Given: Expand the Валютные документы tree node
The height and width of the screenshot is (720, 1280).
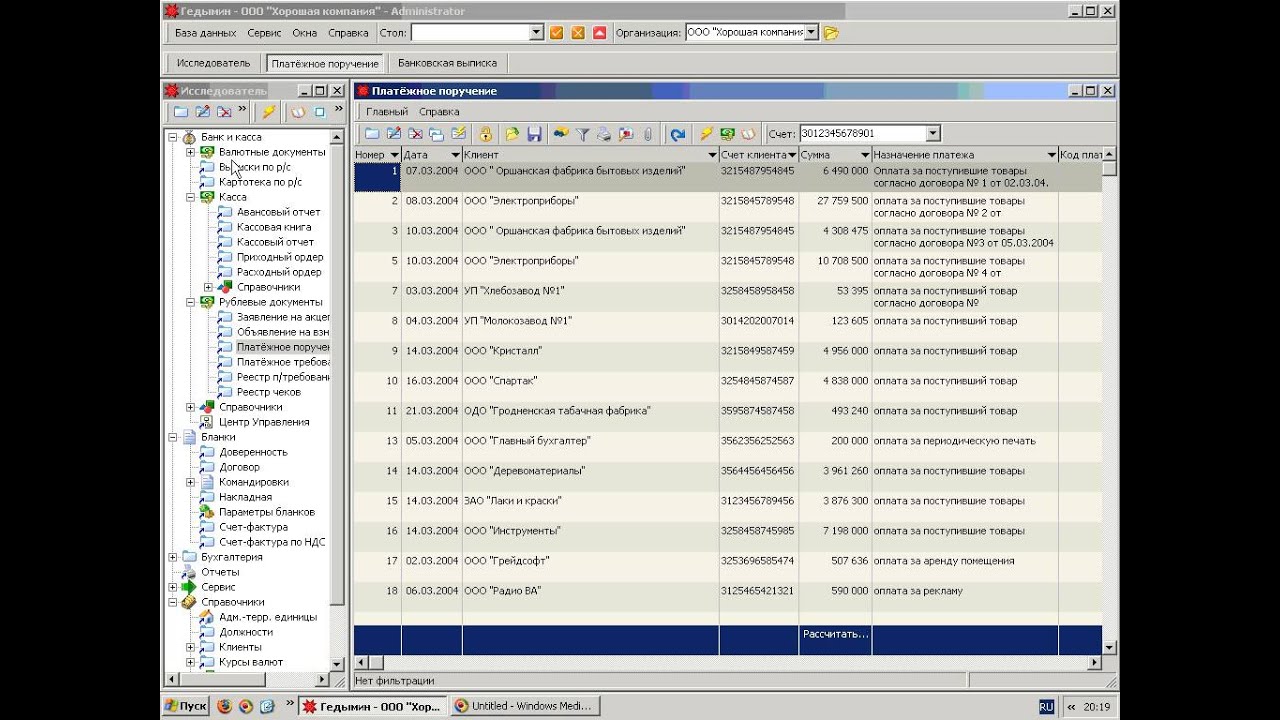Looking at the screenshot, I should click(191, 152).
